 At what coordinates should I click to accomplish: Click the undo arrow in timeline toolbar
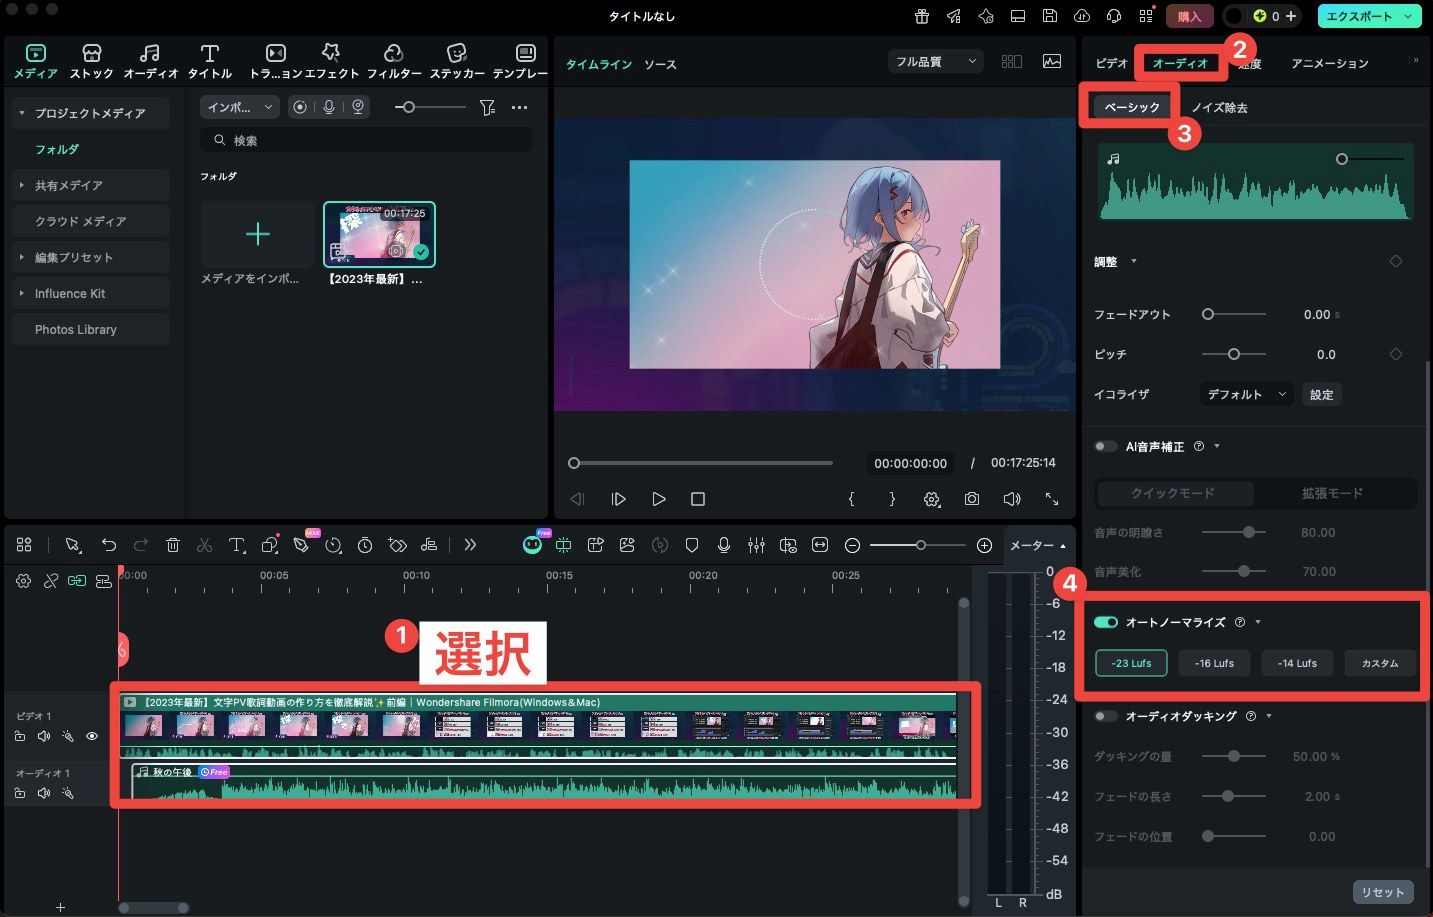point(109,545)
